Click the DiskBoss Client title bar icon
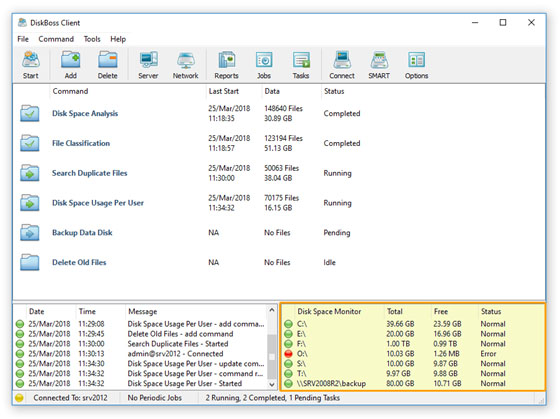The width and height of the screenshot is (560, 419). click(22, 23)
